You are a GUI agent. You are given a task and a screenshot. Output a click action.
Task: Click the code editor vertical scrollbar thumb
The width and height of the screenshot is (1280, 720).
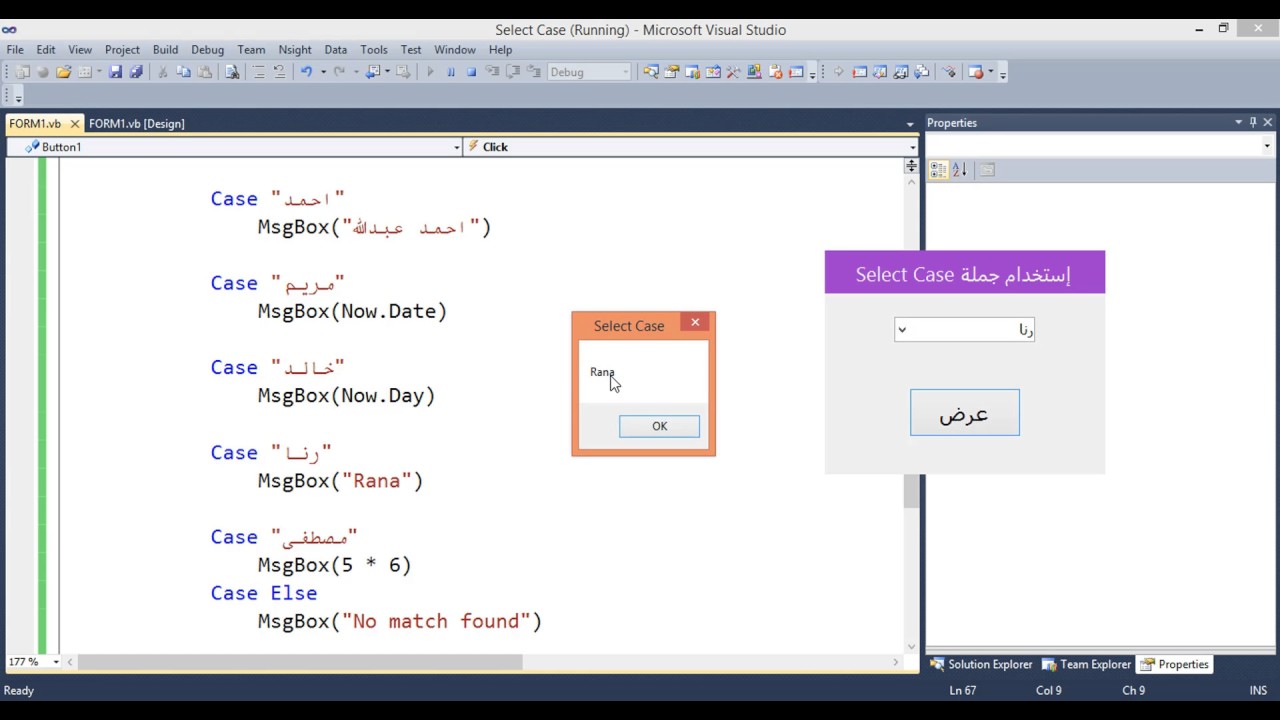(x=911, y=492)
